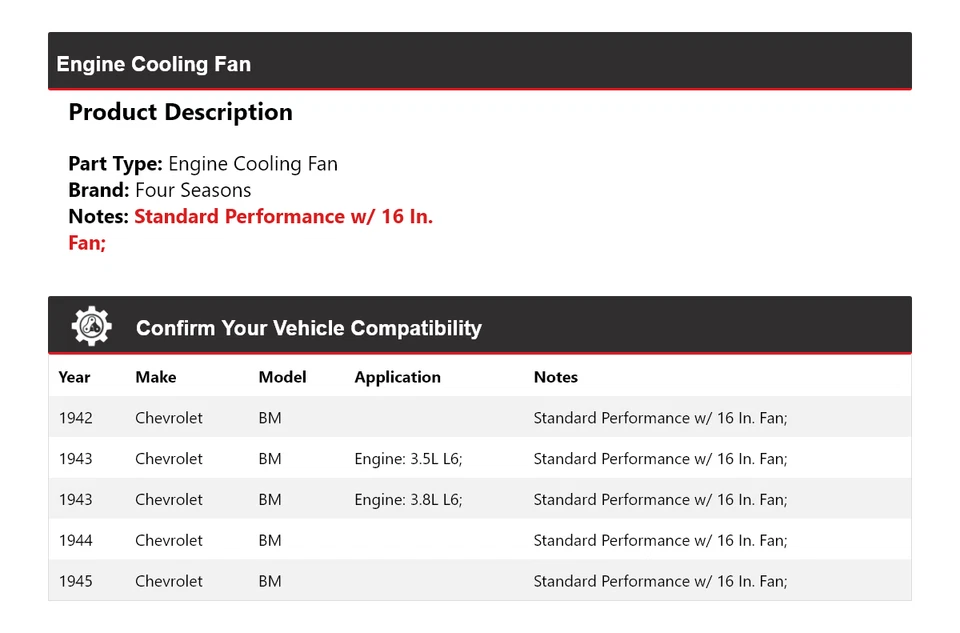Click the Make column header
The image size is (960, 633).
click(x=155, y=377)
